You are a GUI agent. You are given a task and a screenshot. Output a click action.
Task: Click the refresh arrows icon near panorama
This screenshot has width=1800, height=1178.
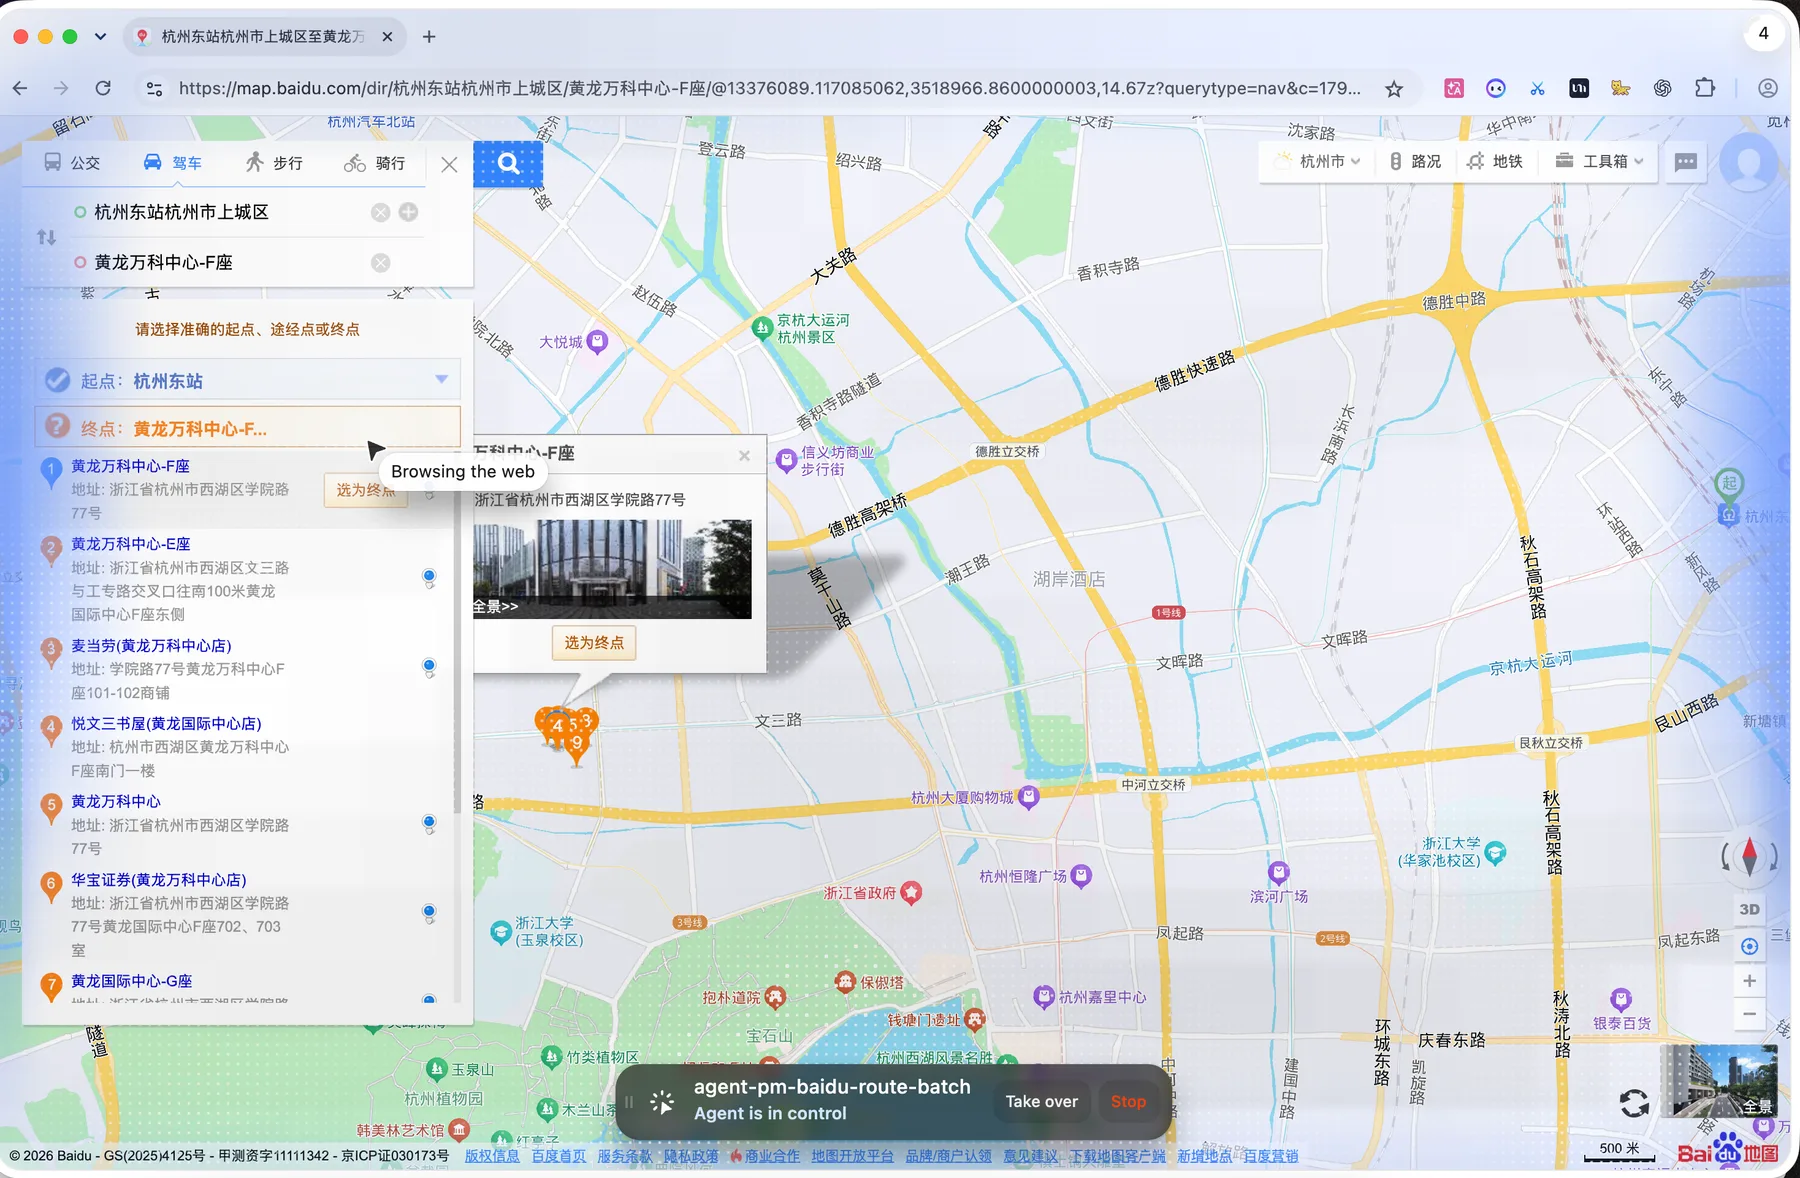point(1634,1103)
